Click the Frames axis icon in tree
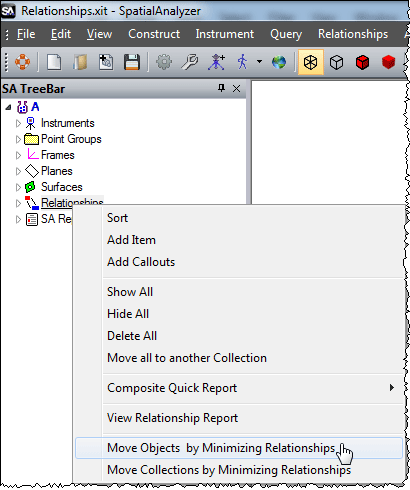This screenshot has height=490, width=410. coord(32,154)
